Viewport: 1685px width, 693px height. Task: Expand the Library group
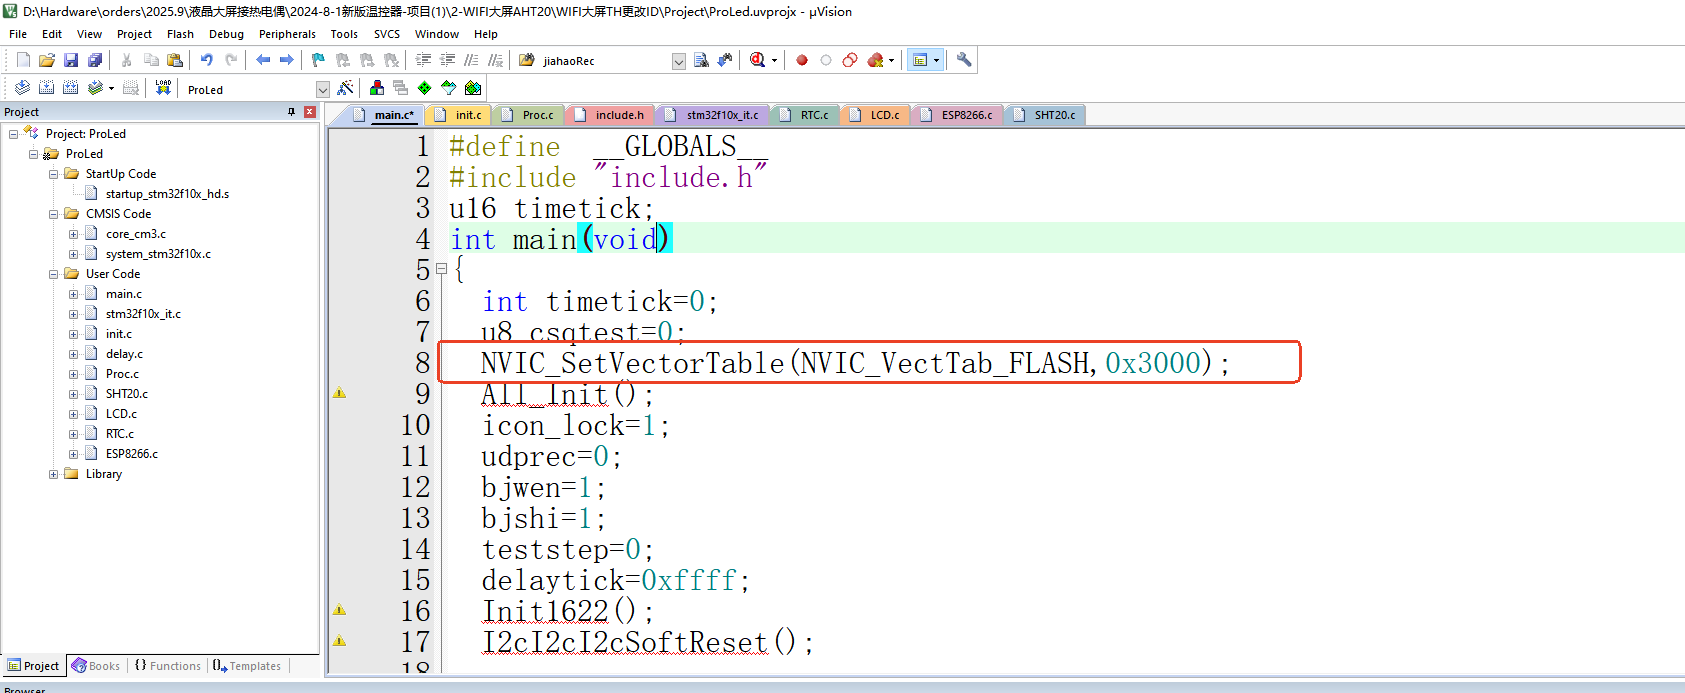coord(53,474)
